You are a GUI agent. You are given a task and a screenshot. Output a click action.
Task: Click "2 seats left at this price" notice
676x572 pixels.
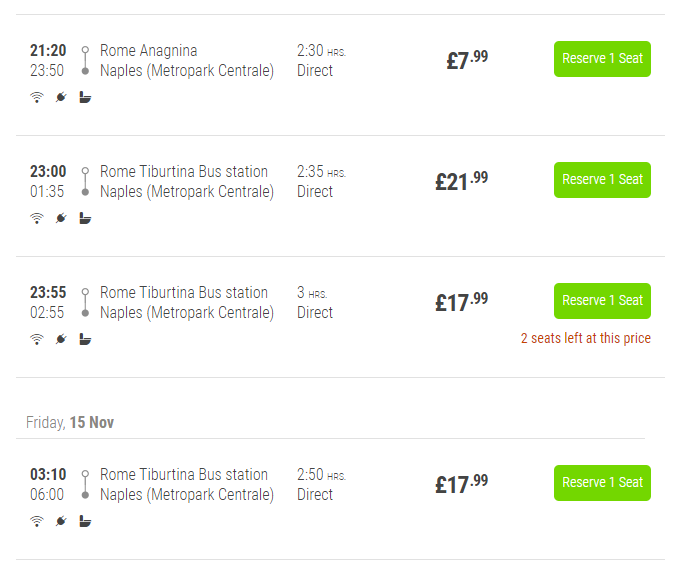coord(585,338)
